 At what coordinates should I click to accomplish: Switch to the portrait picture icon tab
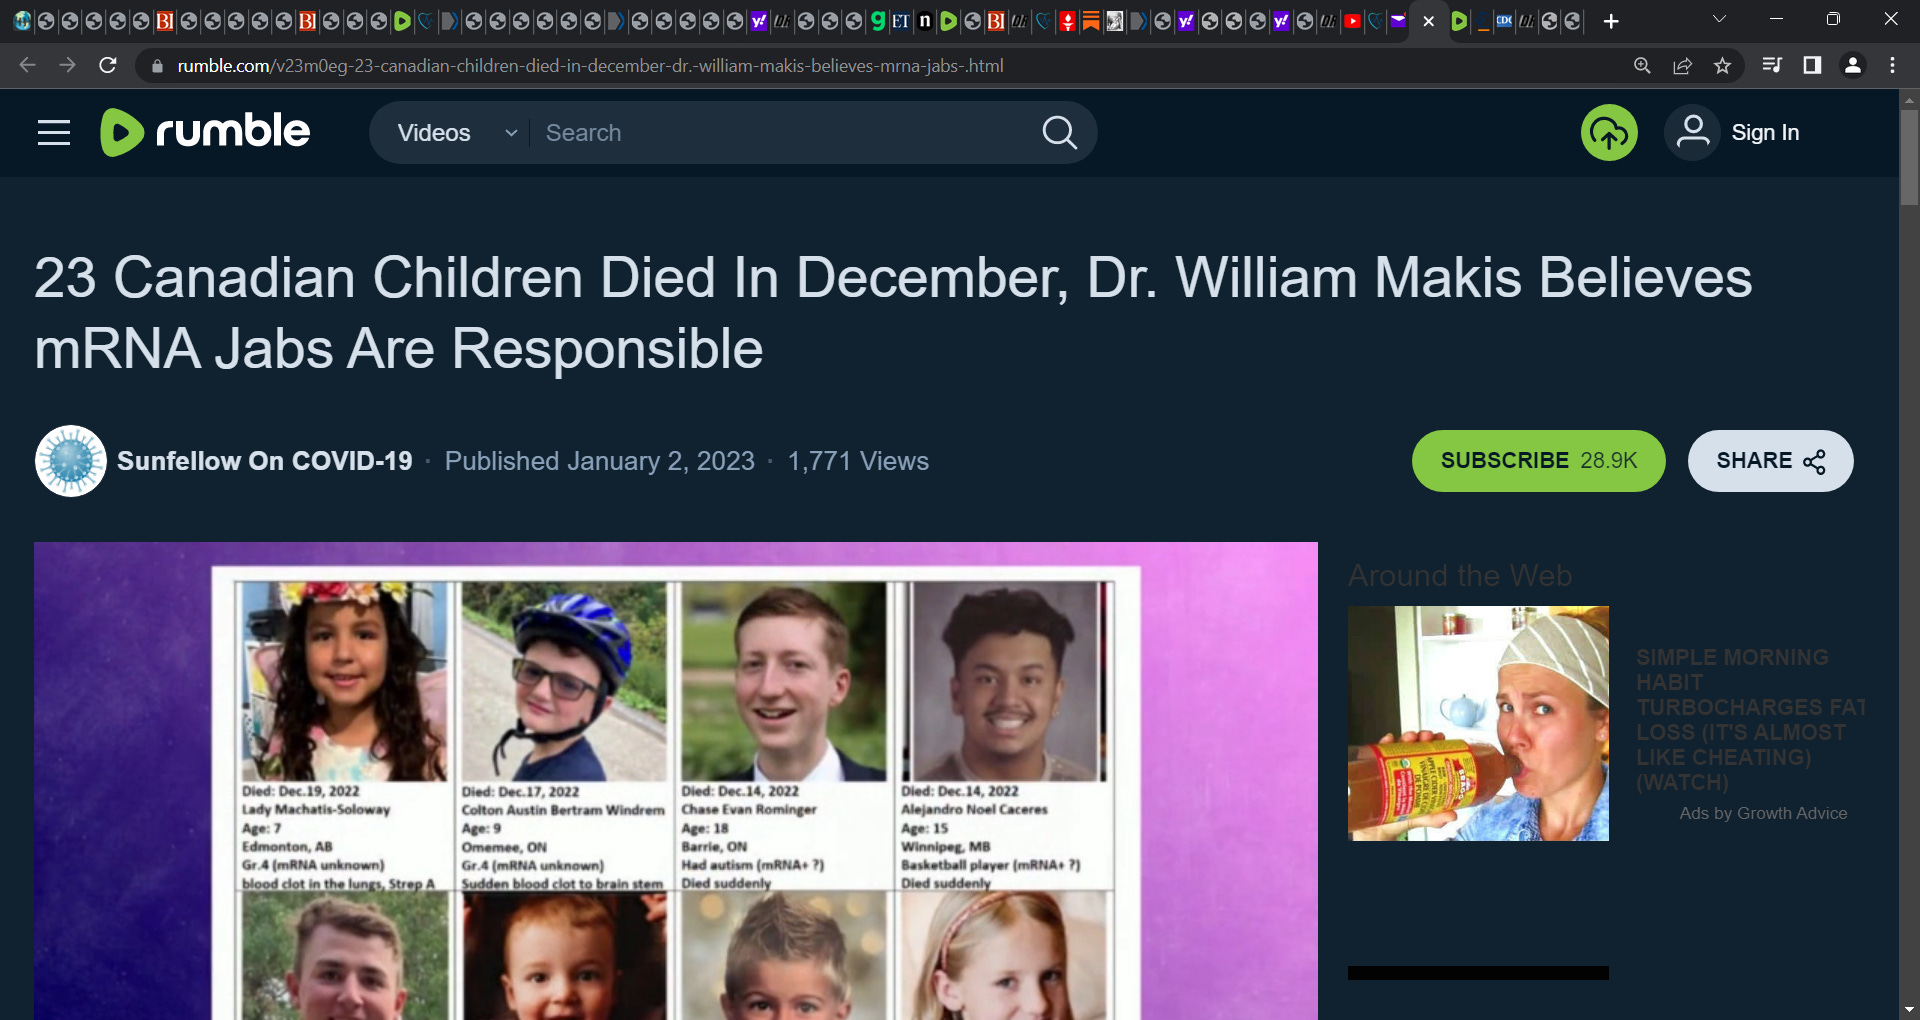[x=1114, y=21]
